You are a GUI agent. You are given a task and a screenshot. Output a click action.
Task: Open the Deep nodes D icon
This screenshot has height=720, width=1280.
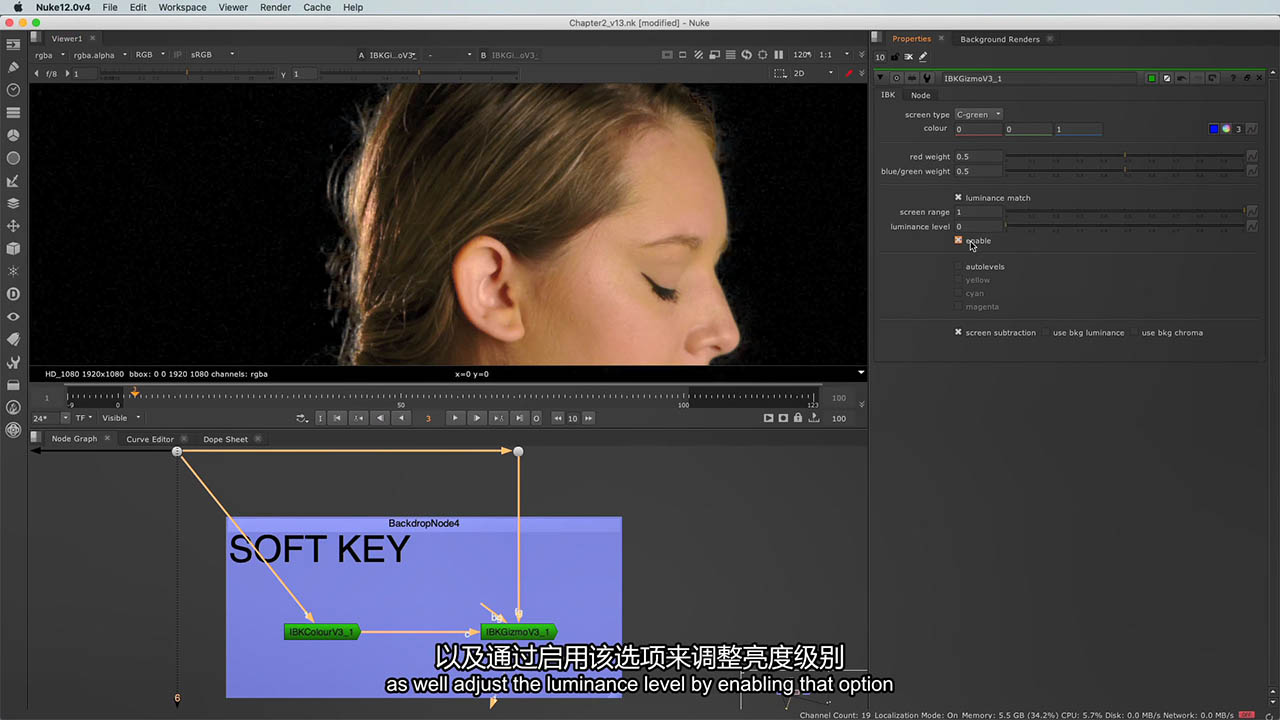[14, 294]
